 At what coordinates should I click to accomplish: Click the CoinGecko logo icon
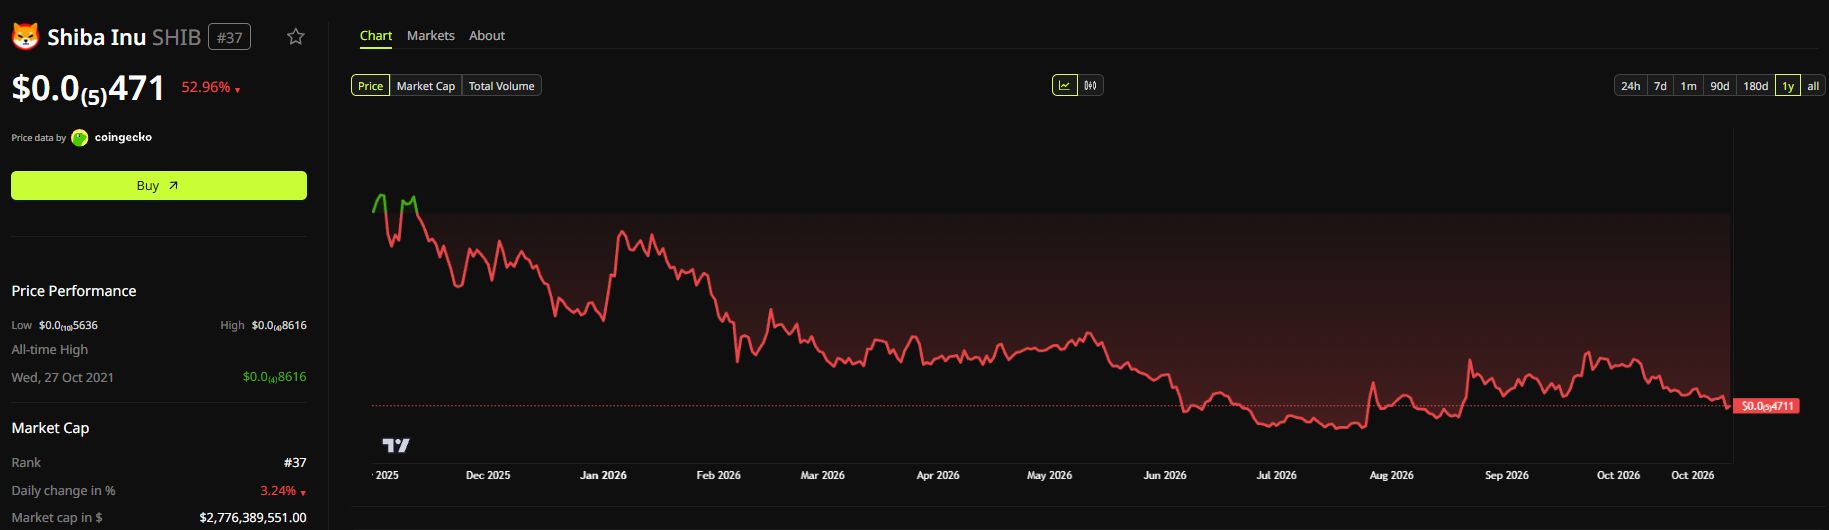pyautogui.click(x=80, y=138)
